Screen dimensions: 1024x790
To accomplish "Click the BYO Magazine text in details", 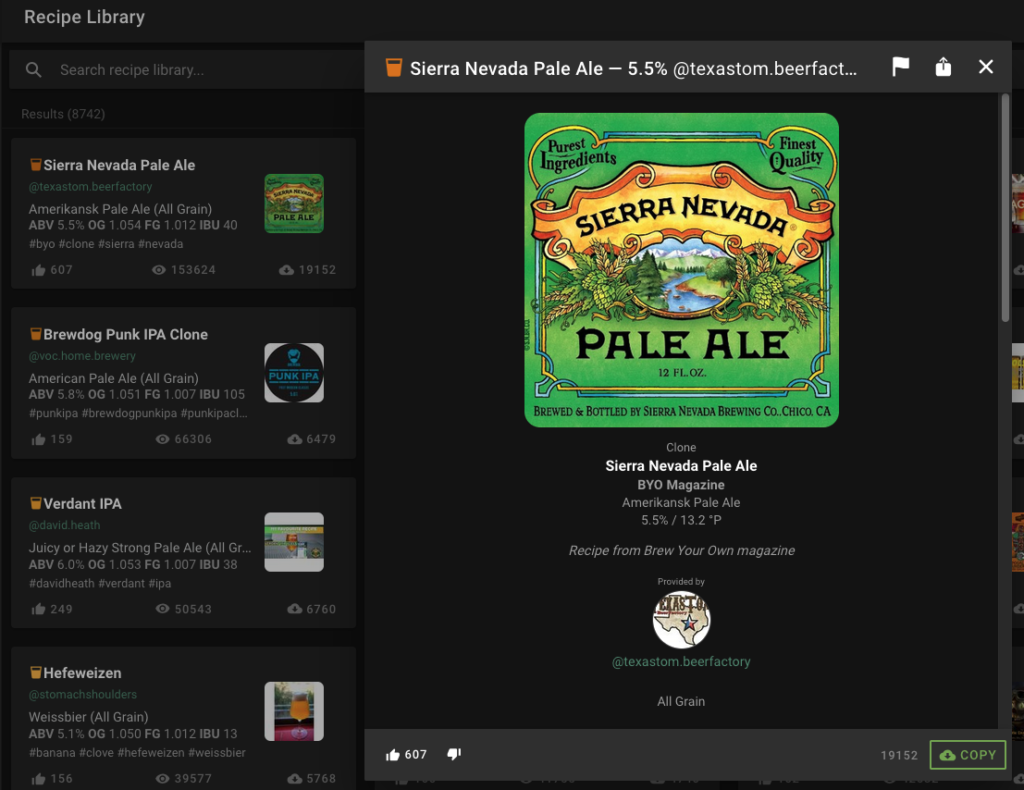I will (681, 485).
